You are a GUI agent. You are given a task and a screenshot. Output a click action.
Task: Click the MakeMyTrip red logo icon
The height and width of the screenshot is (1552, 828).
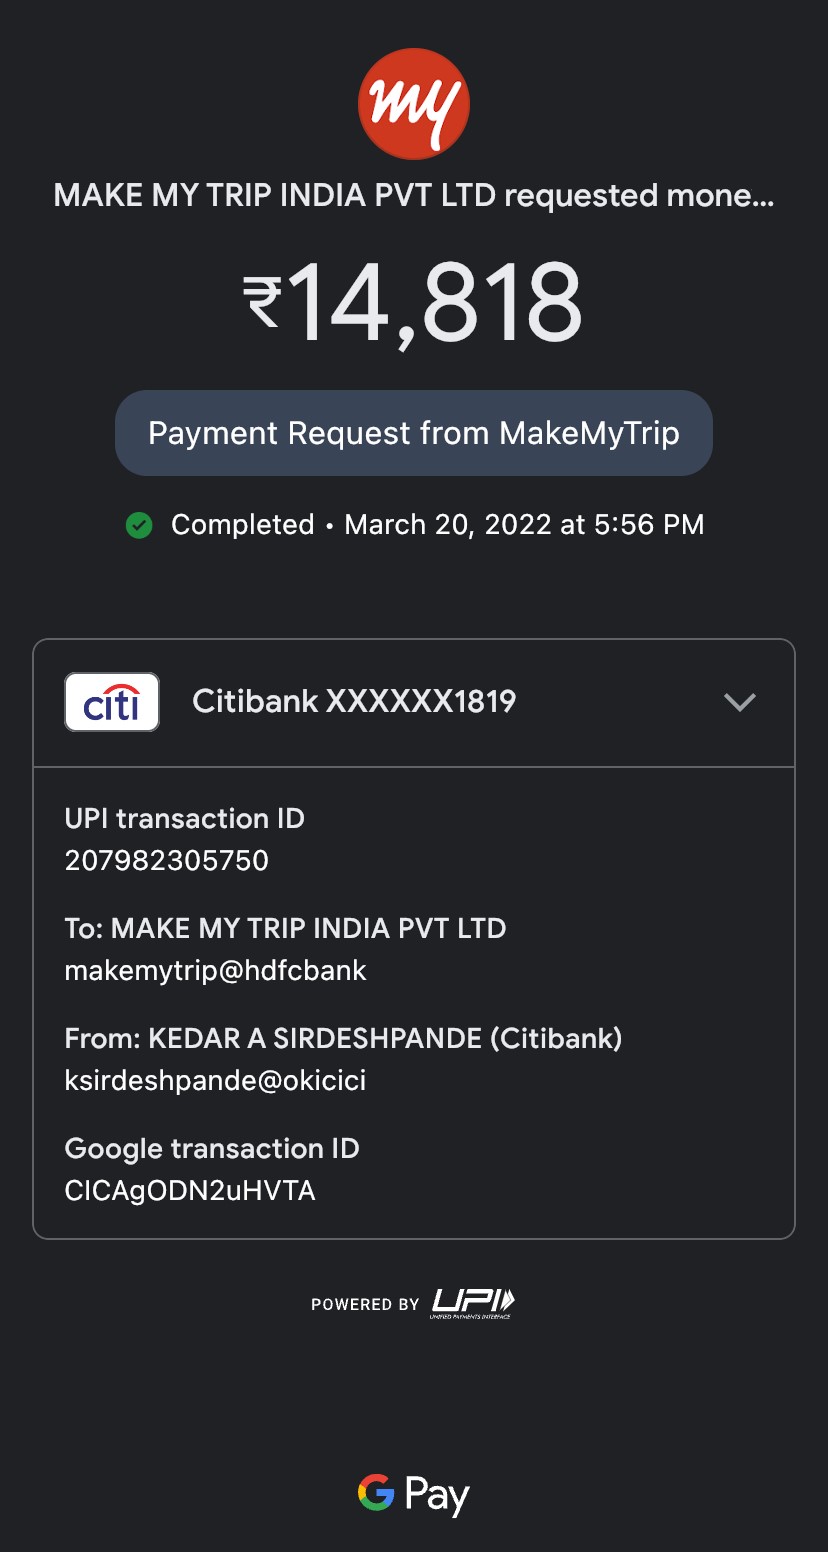[414, 104]
